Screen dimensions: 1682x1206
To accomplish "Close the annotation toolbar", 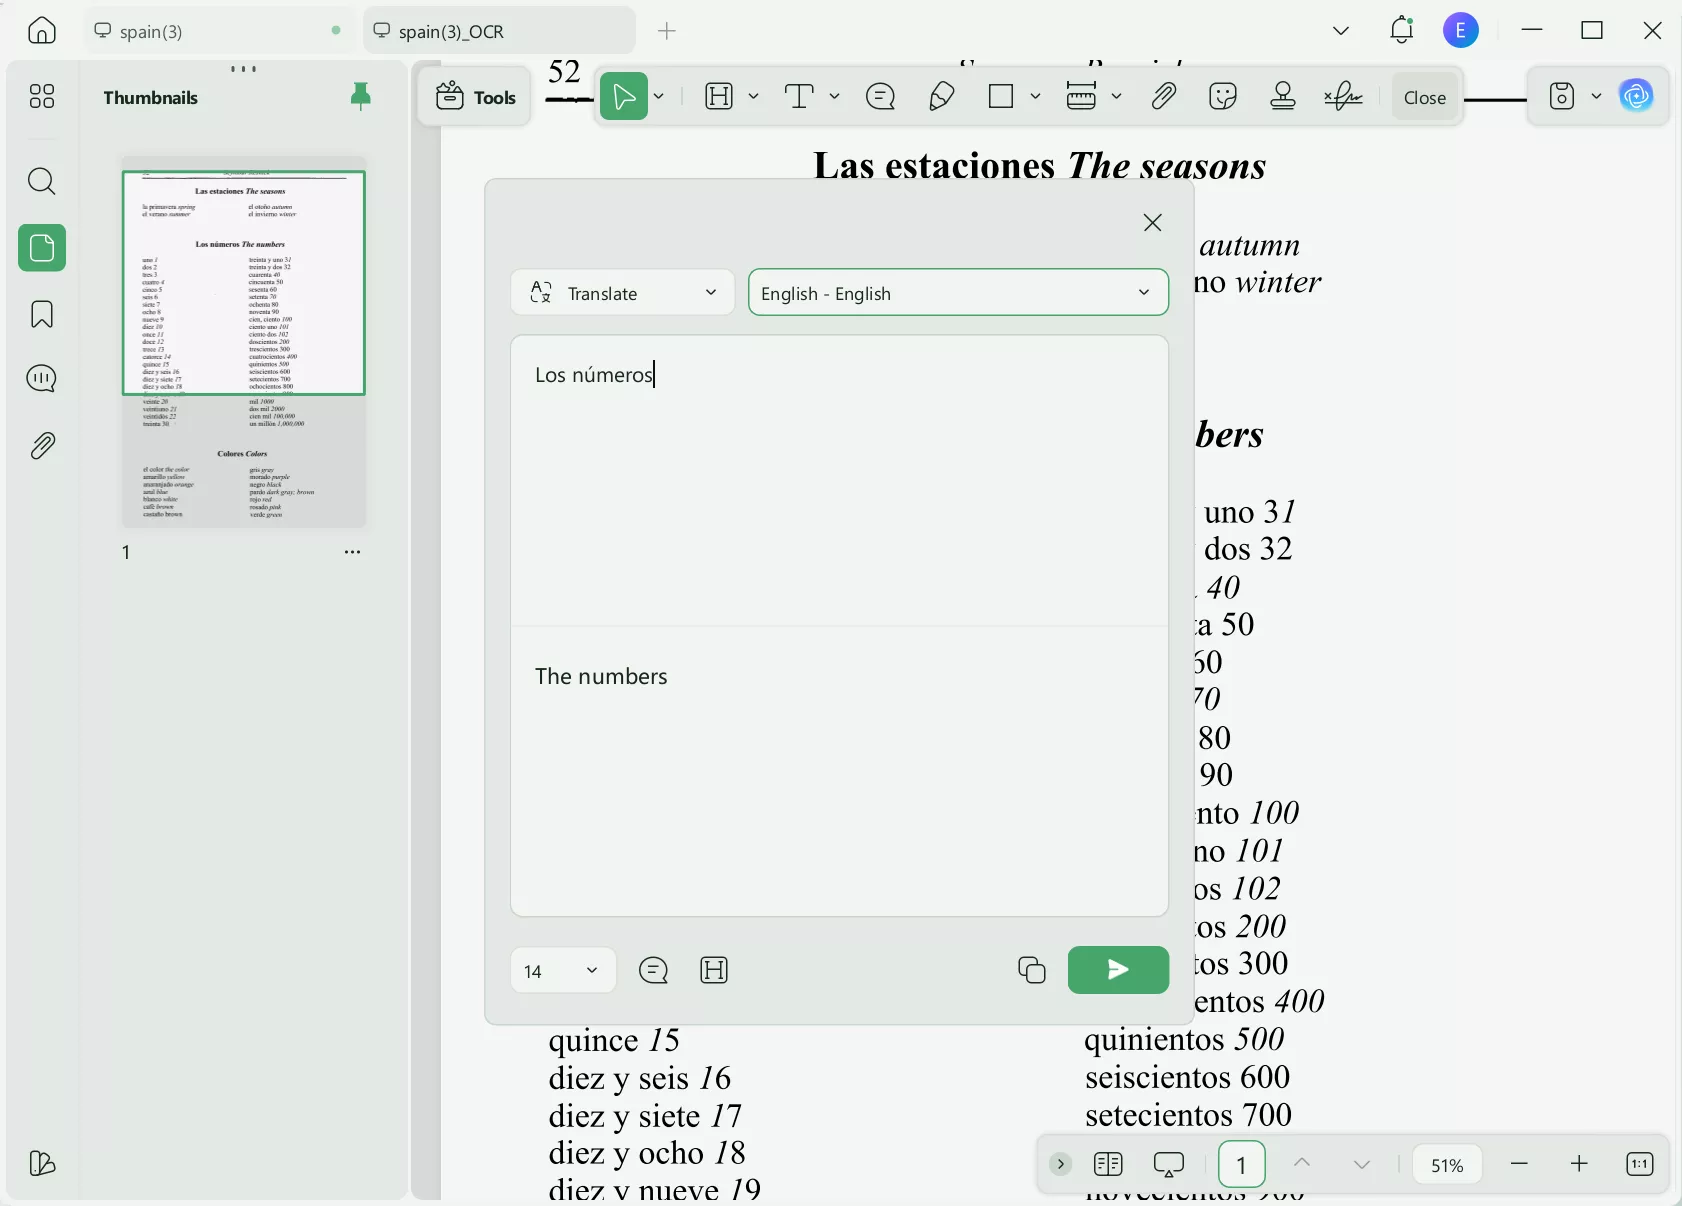I will [x=1425, y=97].
